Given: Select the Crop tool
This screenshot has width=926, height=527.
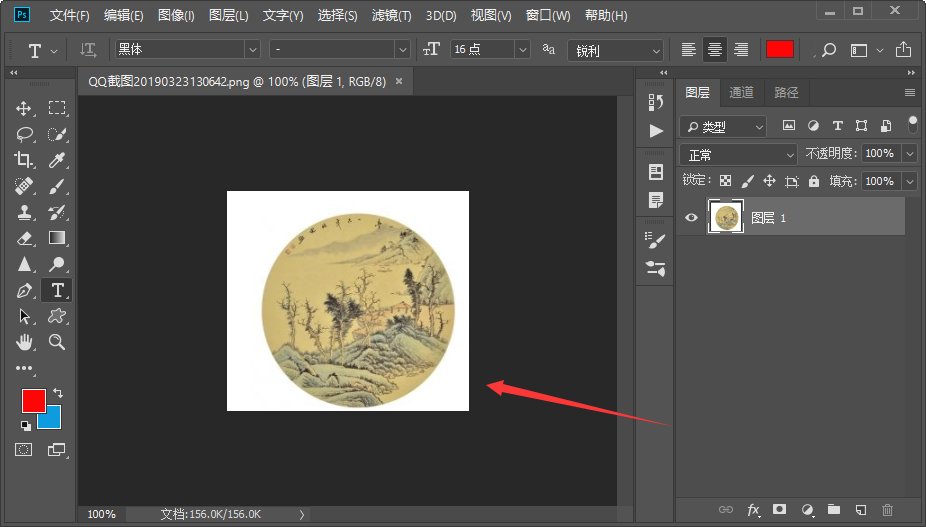Looking at the screenshot, I should 24,160.
